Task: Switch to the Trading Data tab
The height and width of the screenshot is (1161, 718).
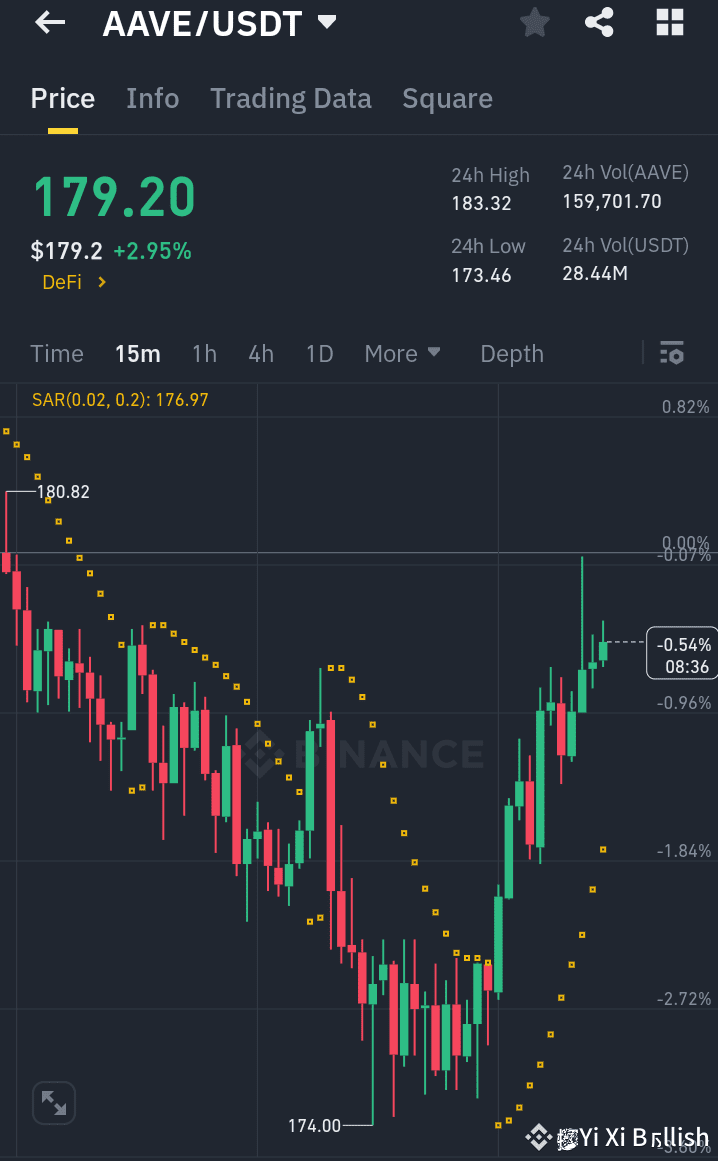Action: (x=290, y=98)
